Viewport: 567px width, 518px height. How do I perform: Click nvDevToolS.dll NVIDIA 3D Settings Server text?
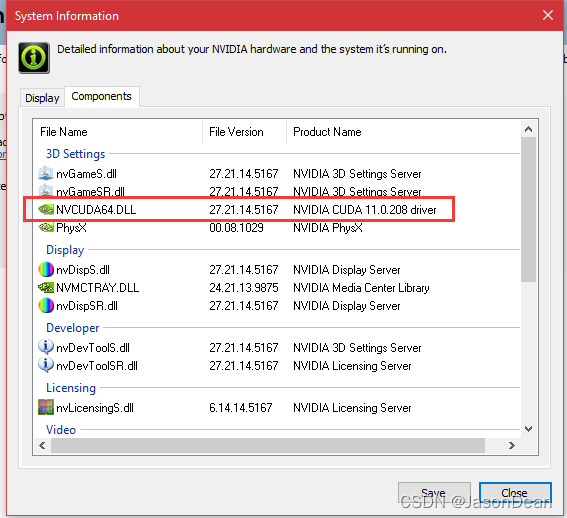[357, 348]
